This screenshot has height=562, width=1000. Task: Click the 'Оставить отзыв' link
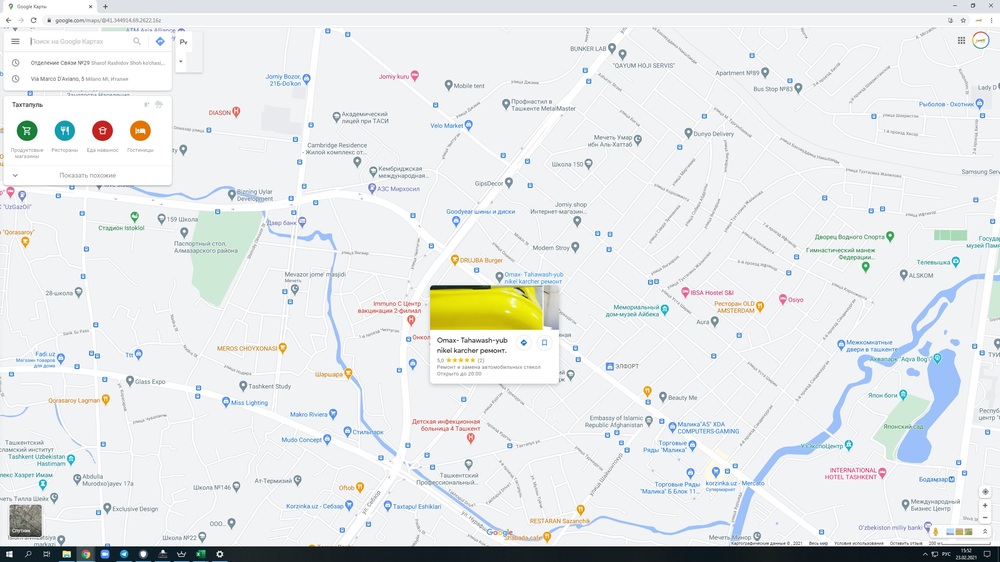pyautogui.click(x=906, y=543)
